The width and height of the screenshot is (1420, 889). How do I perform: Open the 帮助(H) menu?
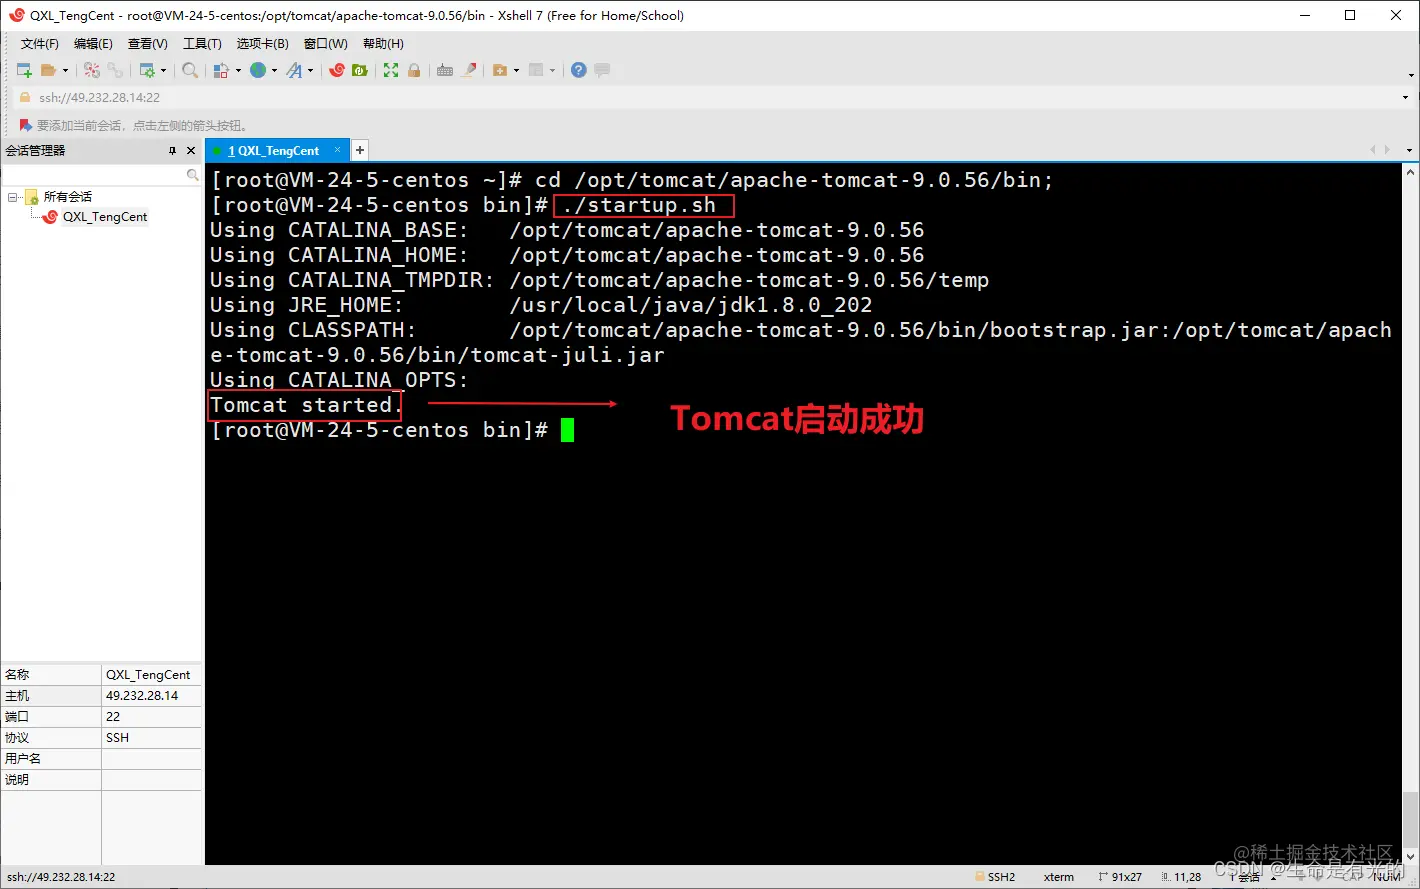(x=383, y=44)
